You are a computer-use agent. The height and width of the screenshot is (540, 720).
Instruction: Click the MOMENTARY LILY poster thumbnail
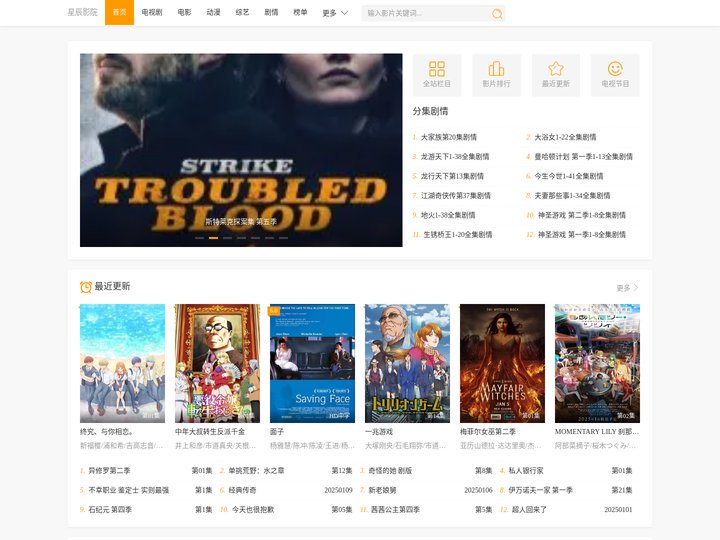(x=597, y=363)
